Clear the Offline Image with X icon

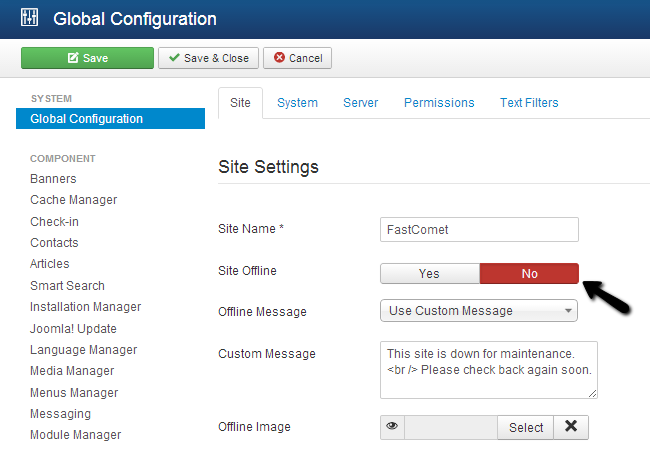(x=571, y=427)
